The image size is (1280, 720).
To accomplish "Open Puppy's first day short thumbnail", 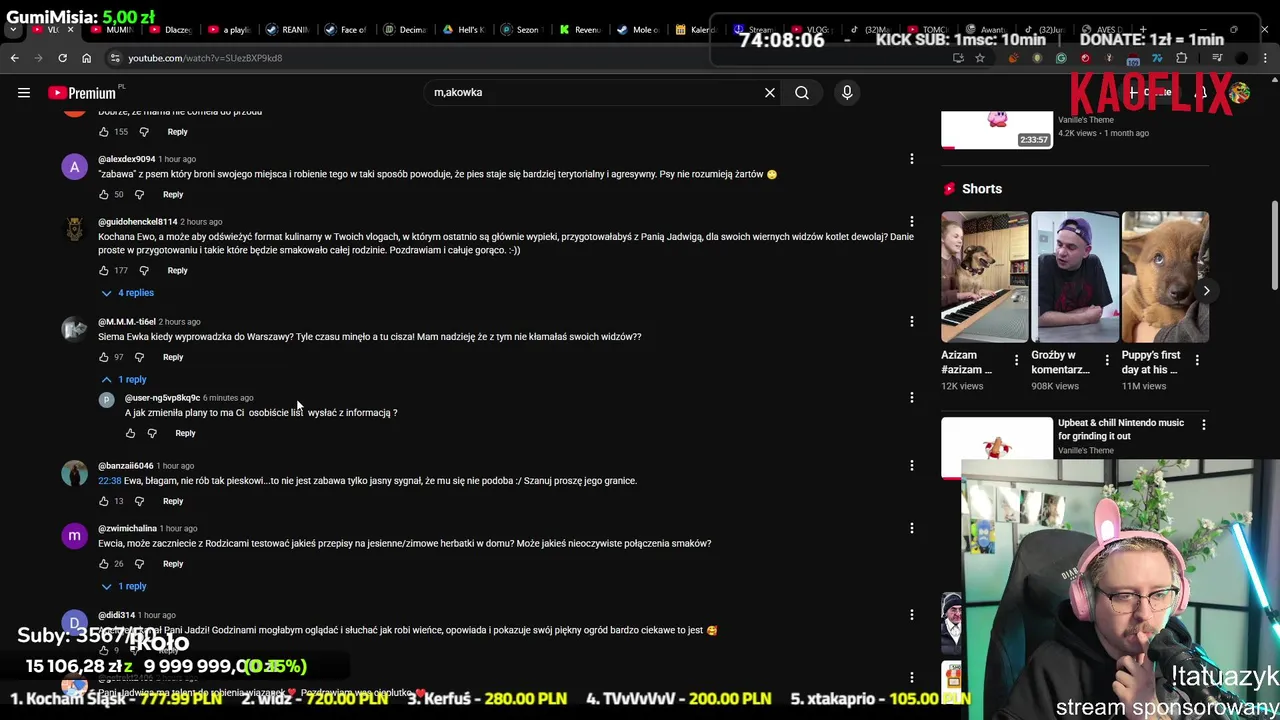I will tap(1165, 277).
